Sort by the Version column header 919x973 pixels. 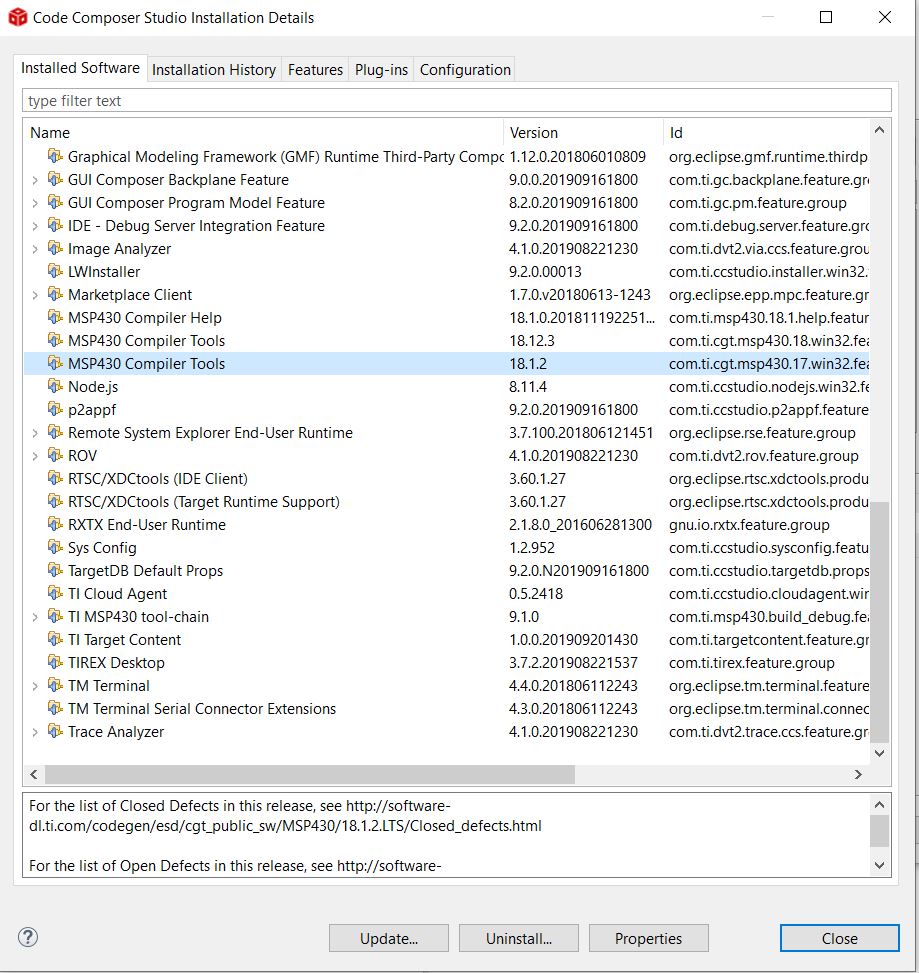pyautogui.click(x=583, y=132)
